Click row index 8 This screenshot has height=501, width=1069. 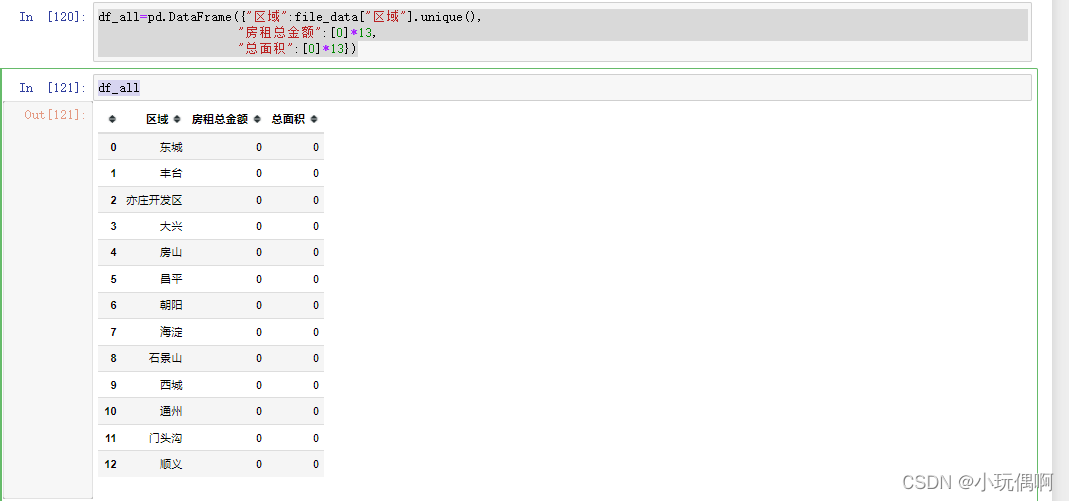[113, 359]
